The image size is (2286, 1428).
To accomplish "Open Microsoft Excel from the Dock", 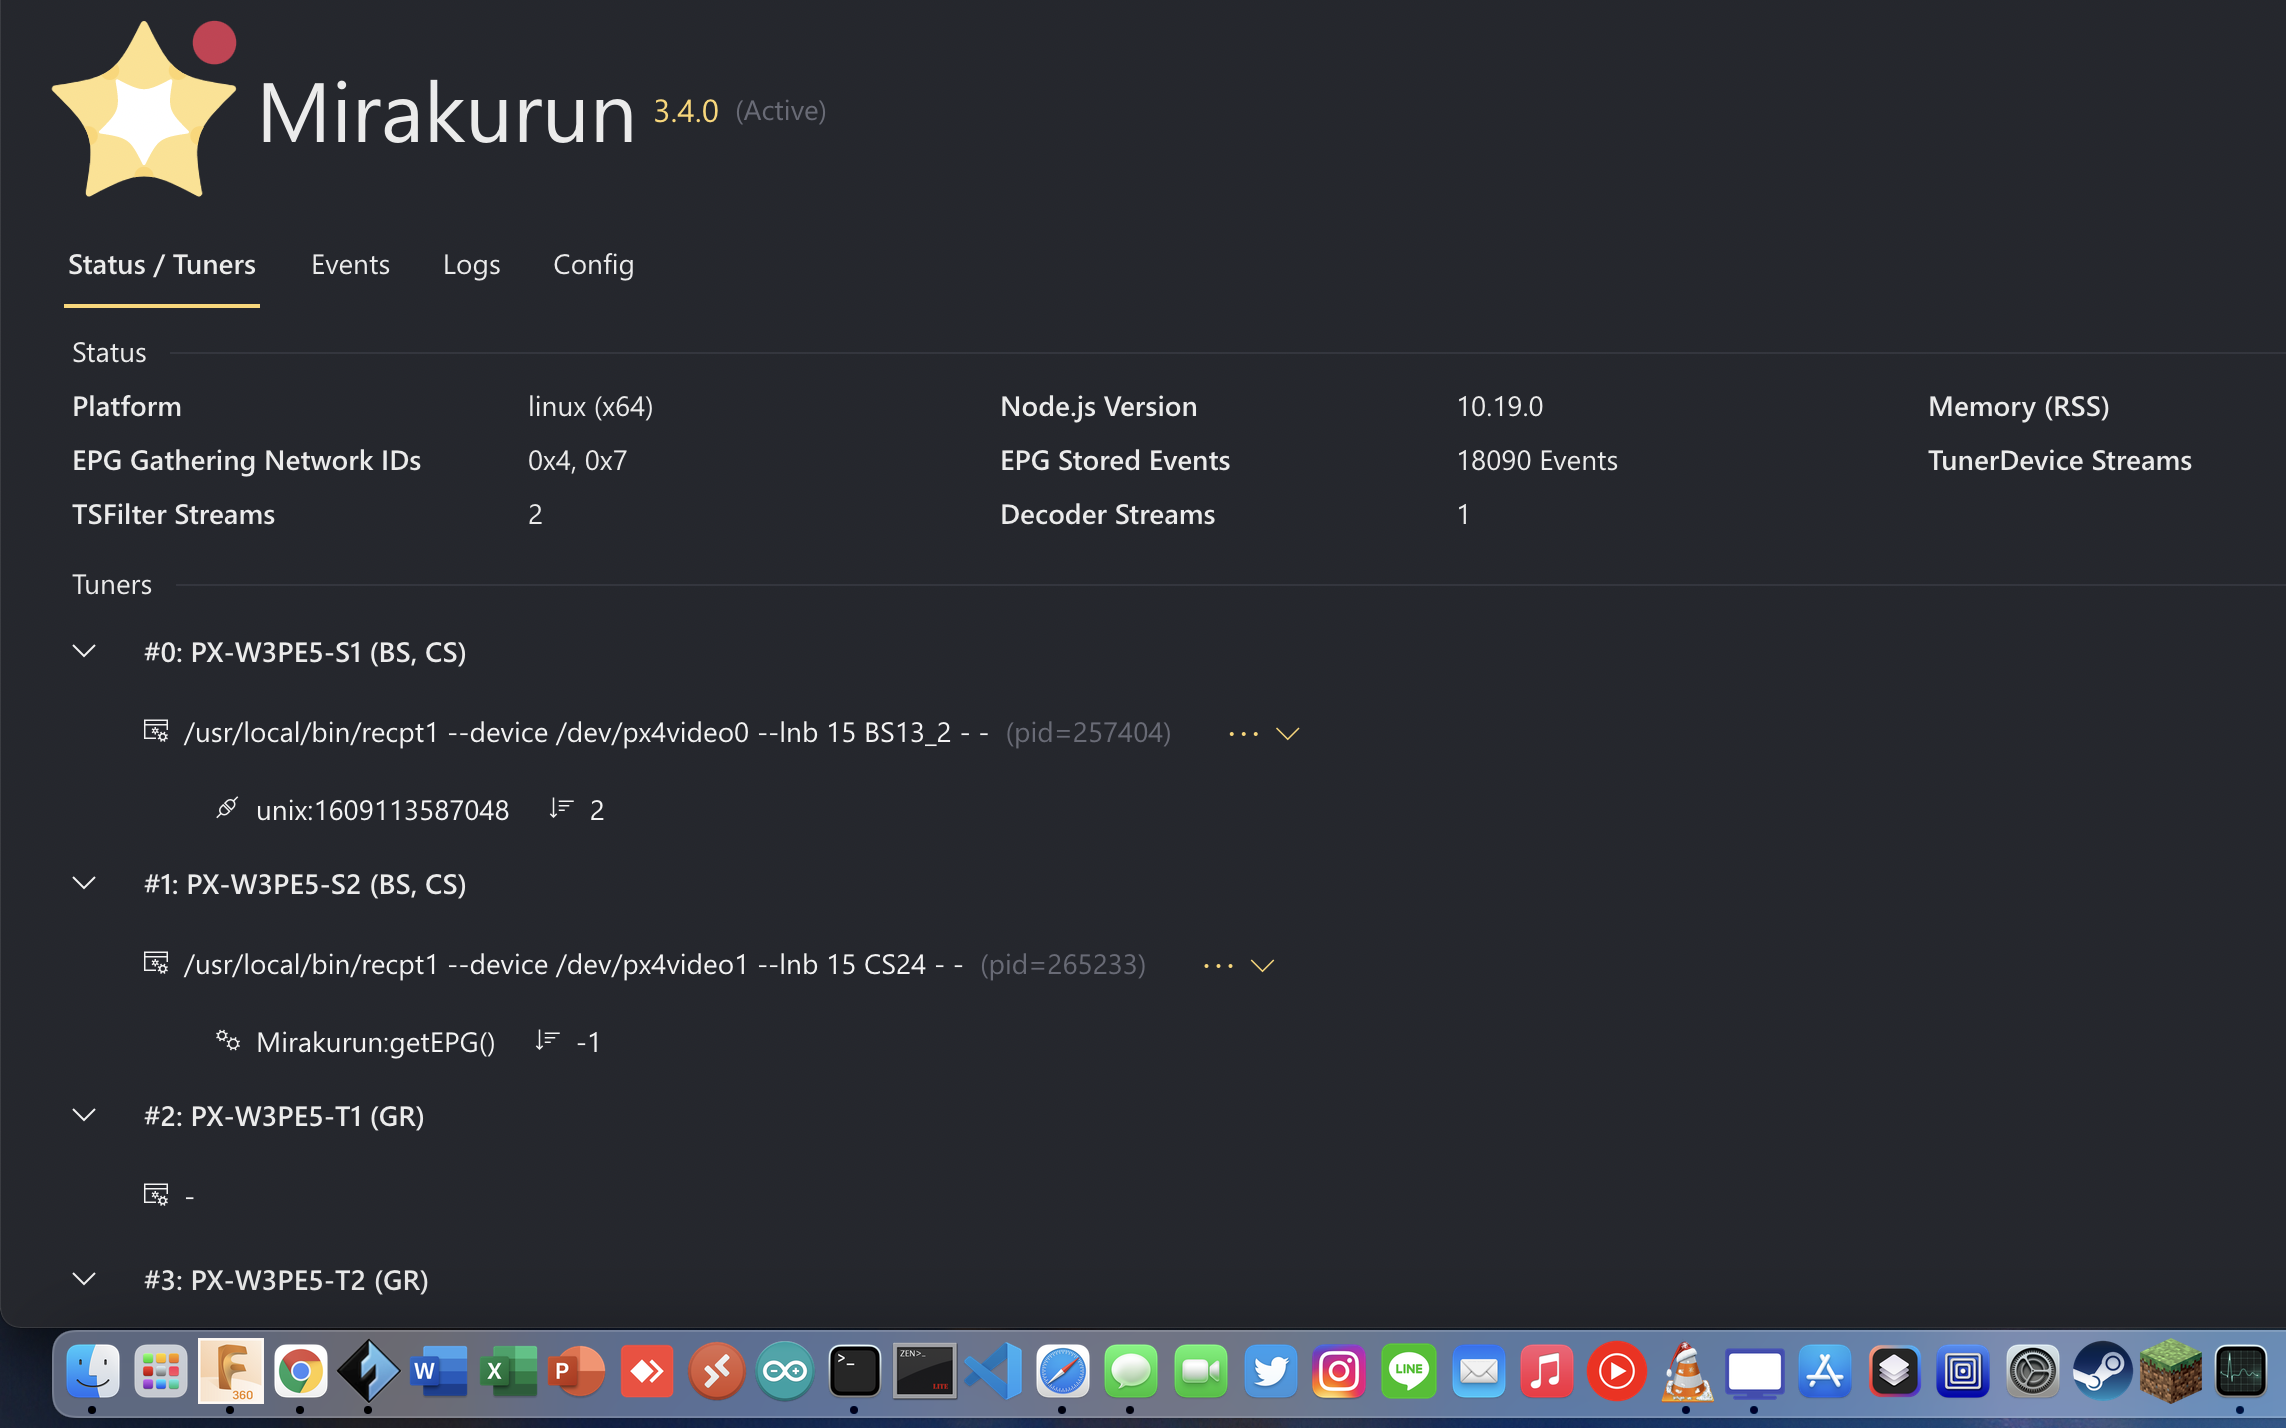I will (x=508, y=1372).
